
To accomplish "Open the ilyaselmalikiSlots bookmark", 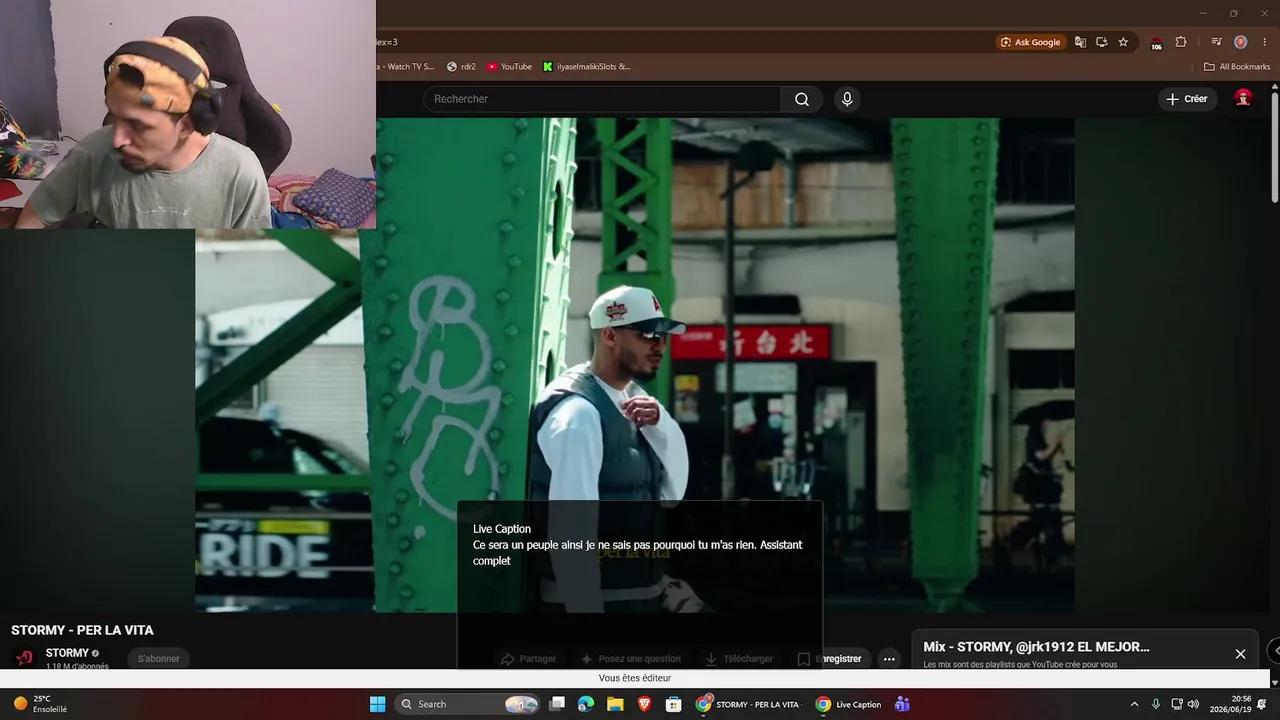I will (x=587, y=67).
